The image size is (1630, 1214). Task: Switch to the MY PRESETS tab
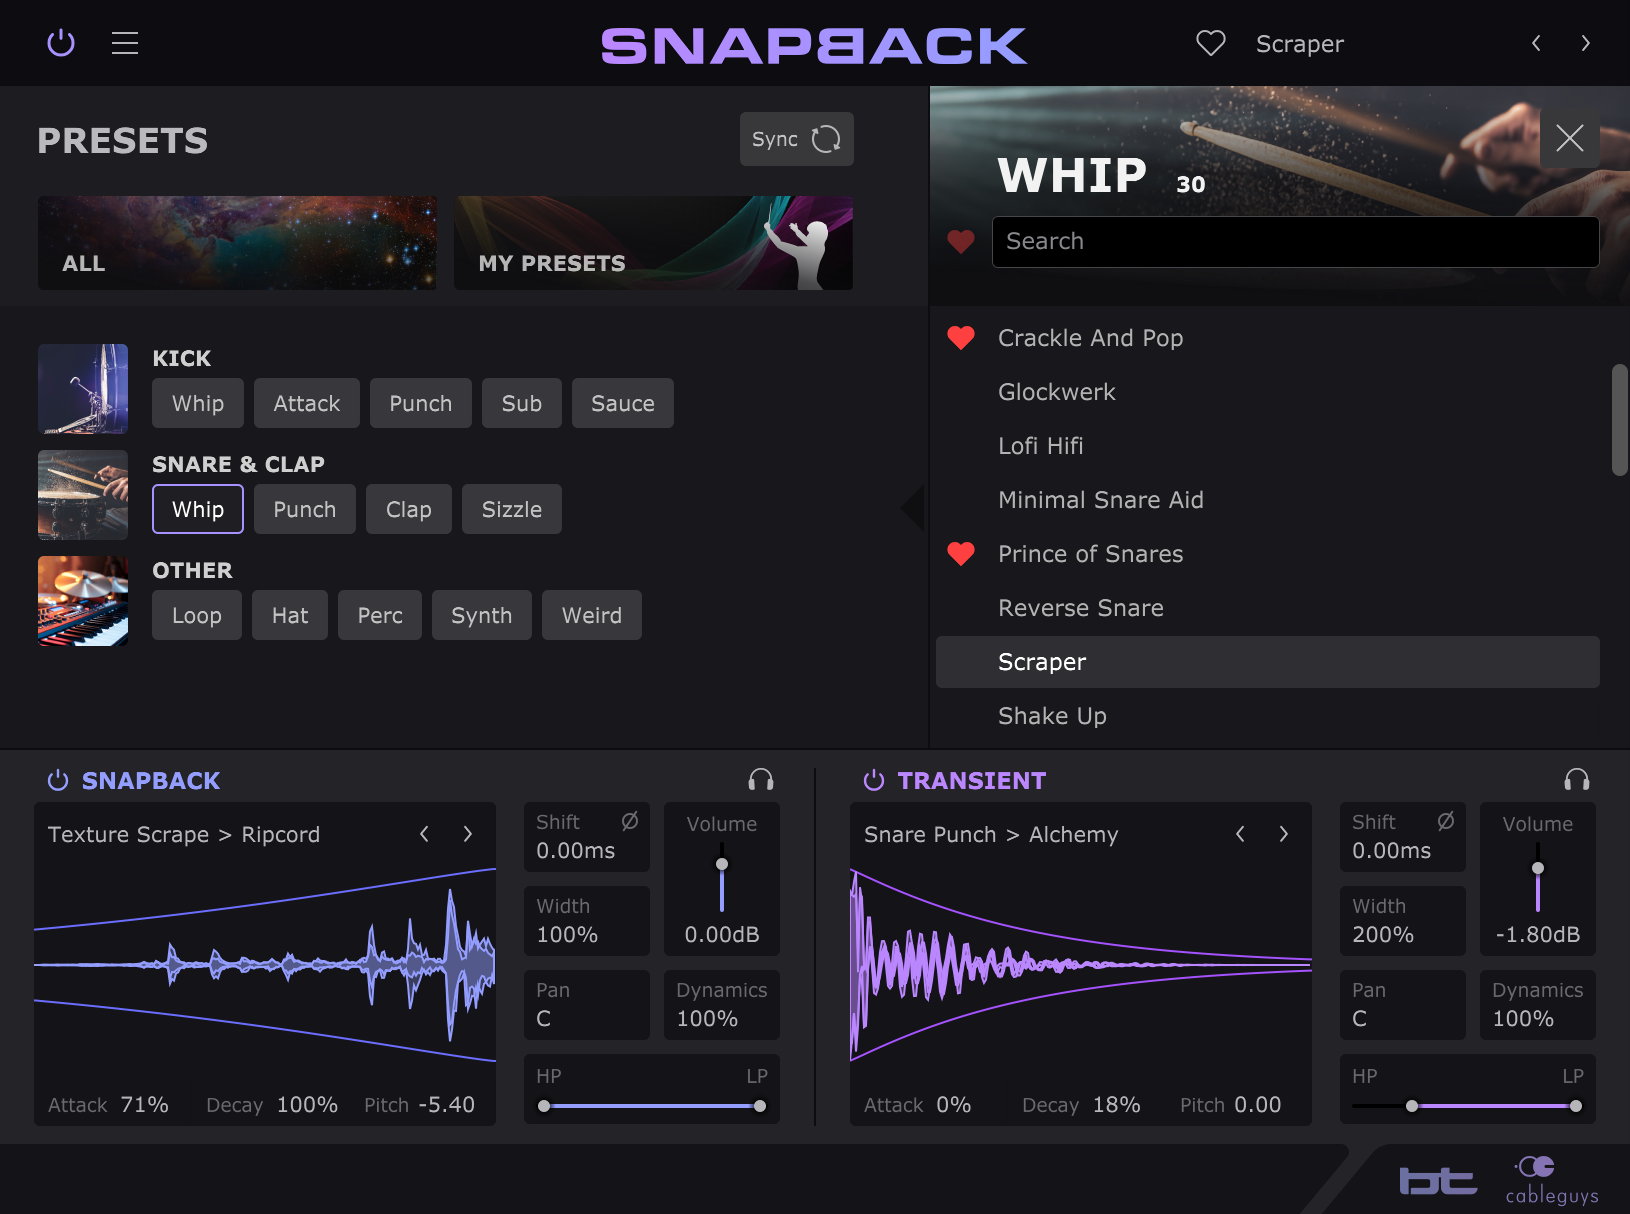653,243
